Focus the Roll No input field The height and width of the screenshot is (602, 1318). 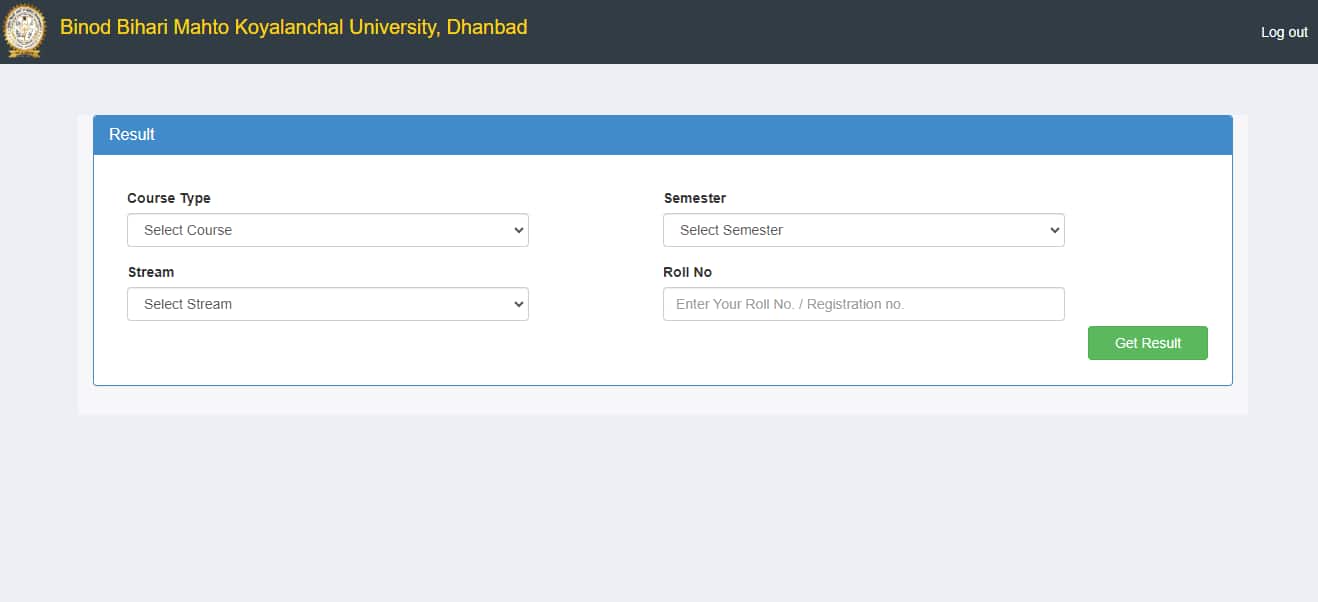click(x=864, y=304)
